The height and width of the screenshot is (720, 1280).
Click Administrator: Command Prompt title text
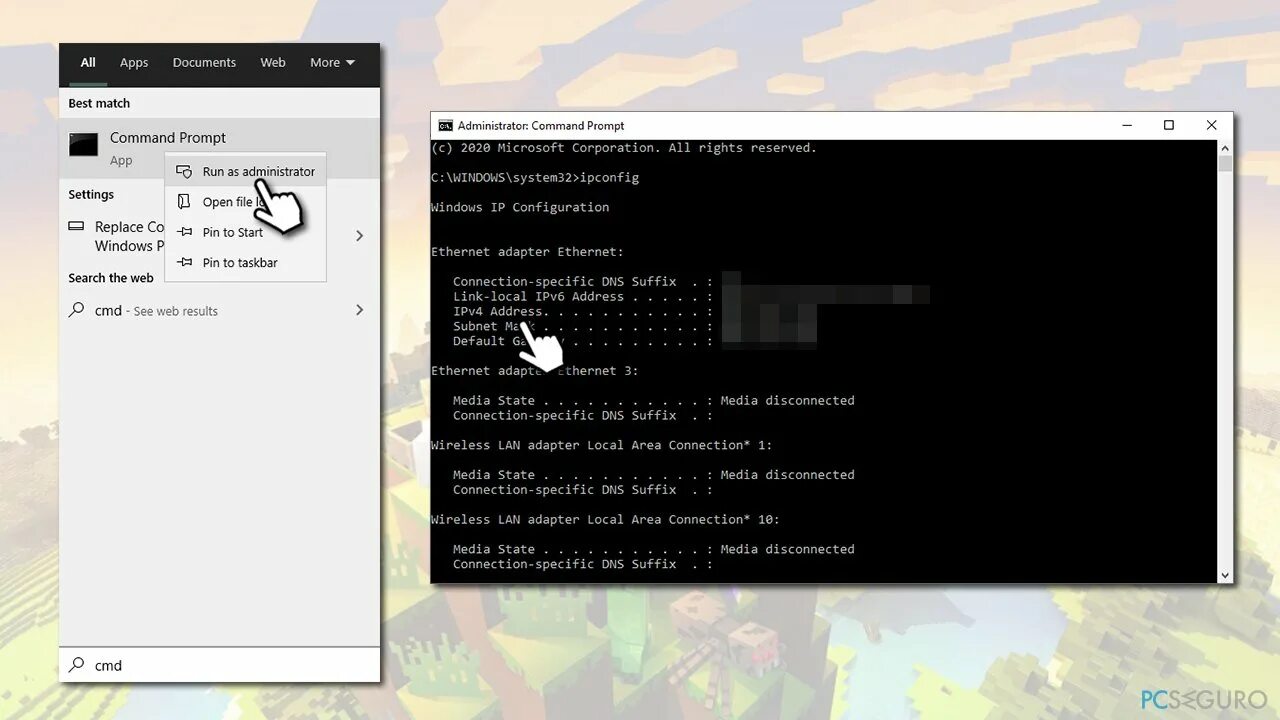tap(541, 126)
